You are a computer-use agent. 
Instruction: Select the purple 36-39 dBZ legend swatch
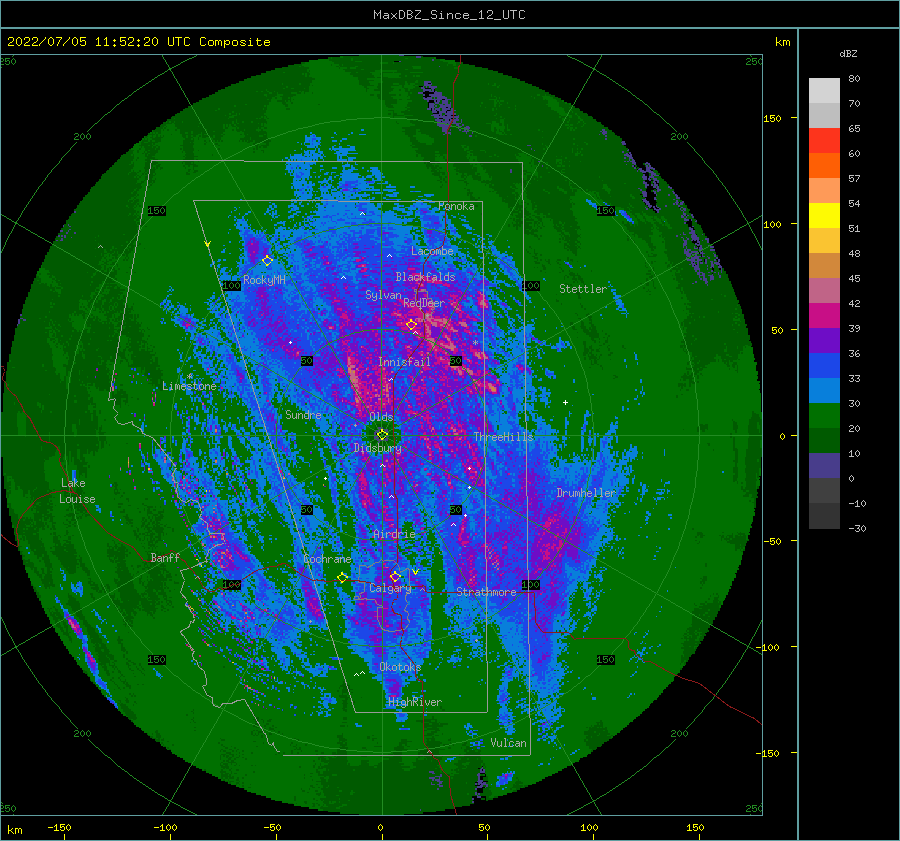[x=824, y=340]
